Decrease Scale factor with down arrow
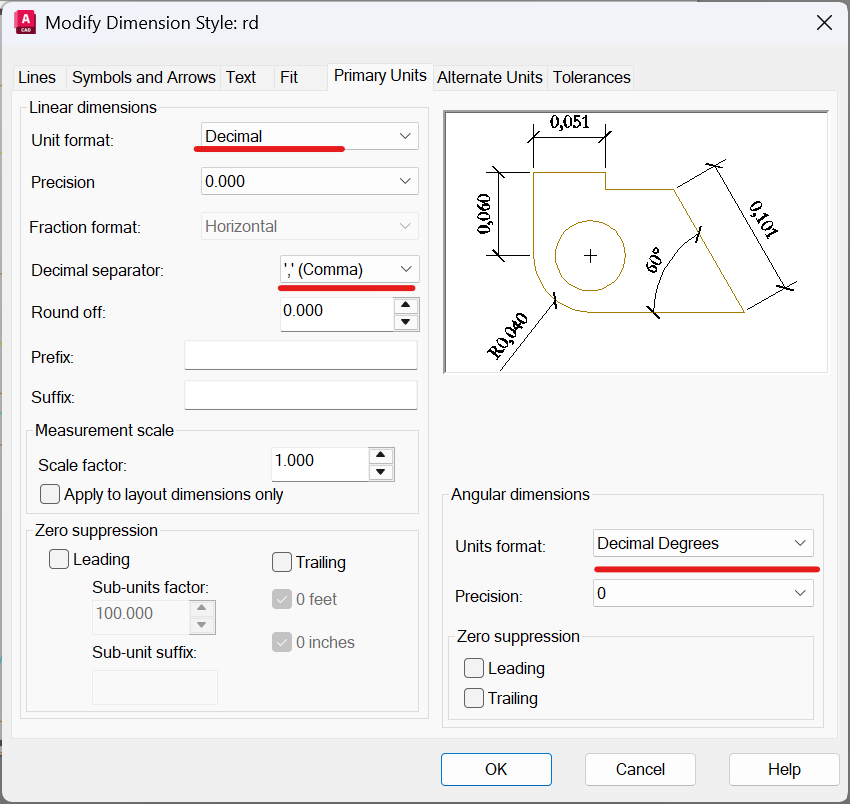 click(x=380, y=473)
